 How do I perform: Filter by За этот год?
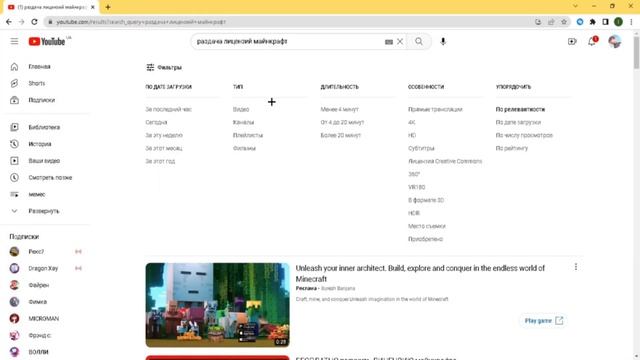tap(160, 161)
